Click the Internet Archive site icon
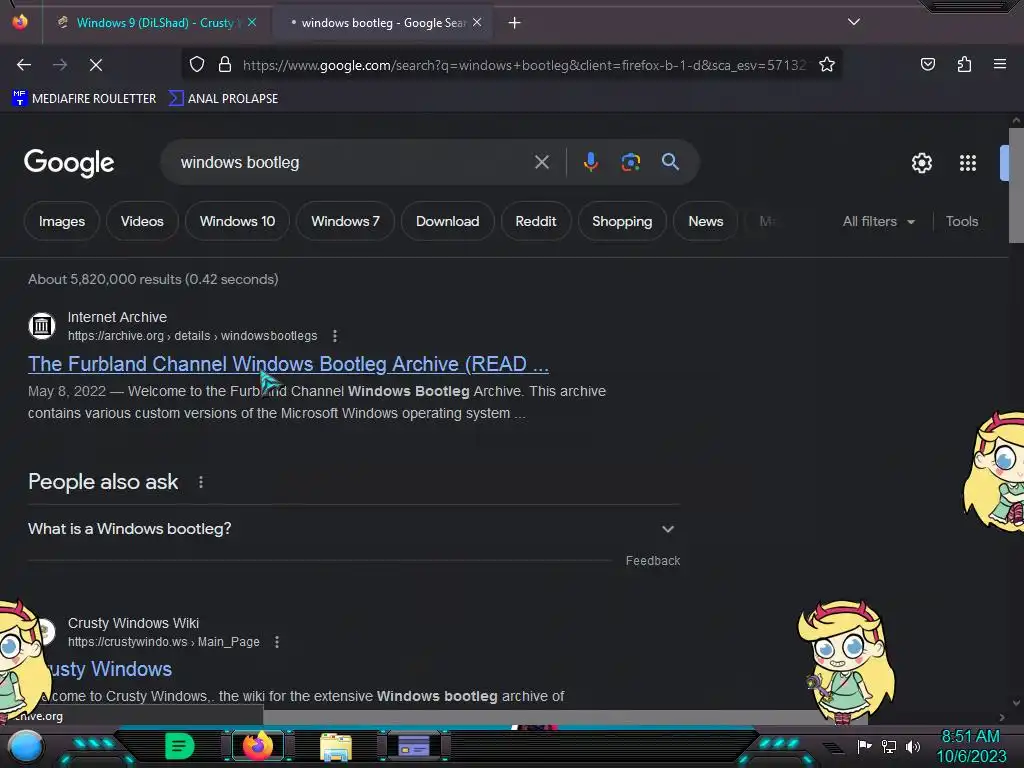Image resolution: width=1024 pixels, height=768 pixels. (x=42, y=325)
